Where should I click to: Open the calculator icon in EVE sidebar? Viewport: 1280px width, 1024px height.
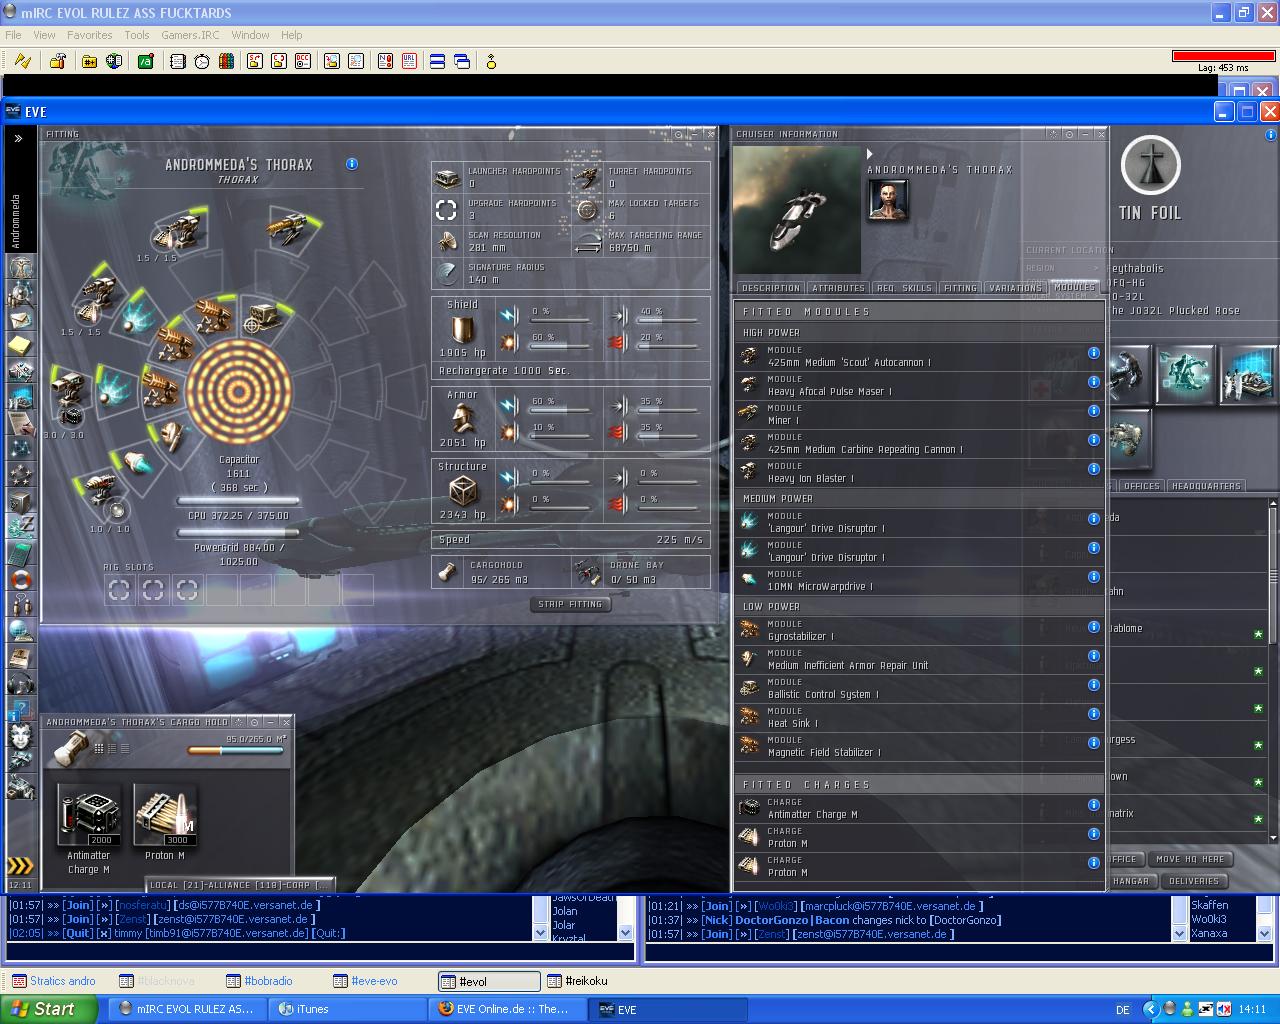click(20, 553)
